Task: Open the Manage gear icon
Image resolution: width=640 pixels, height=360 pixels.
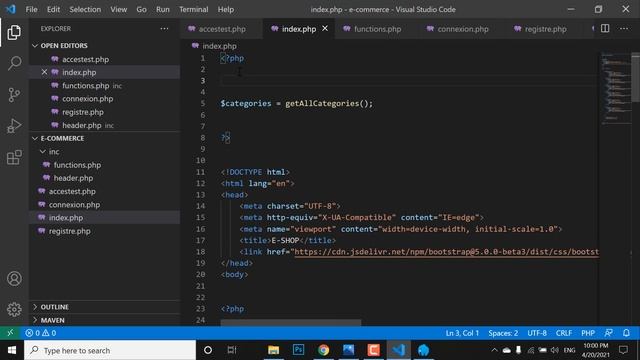Action: tap(14, 309)
